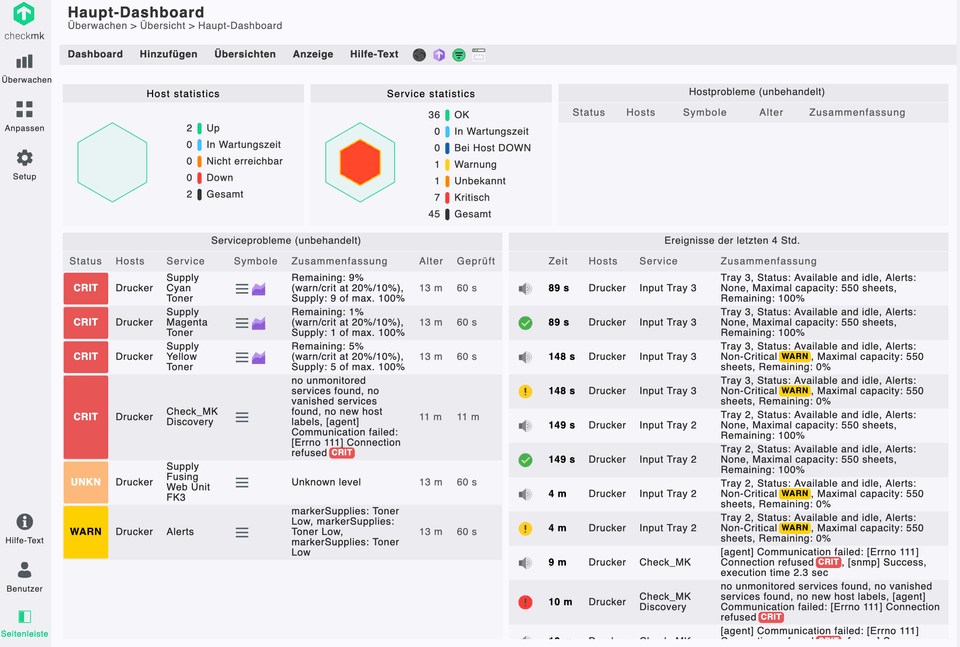Image resolution: width=960 pixels, height=647 pixels.
Task: Open the performance graph for Supply Cyan Toner
Action: (258, 289)
